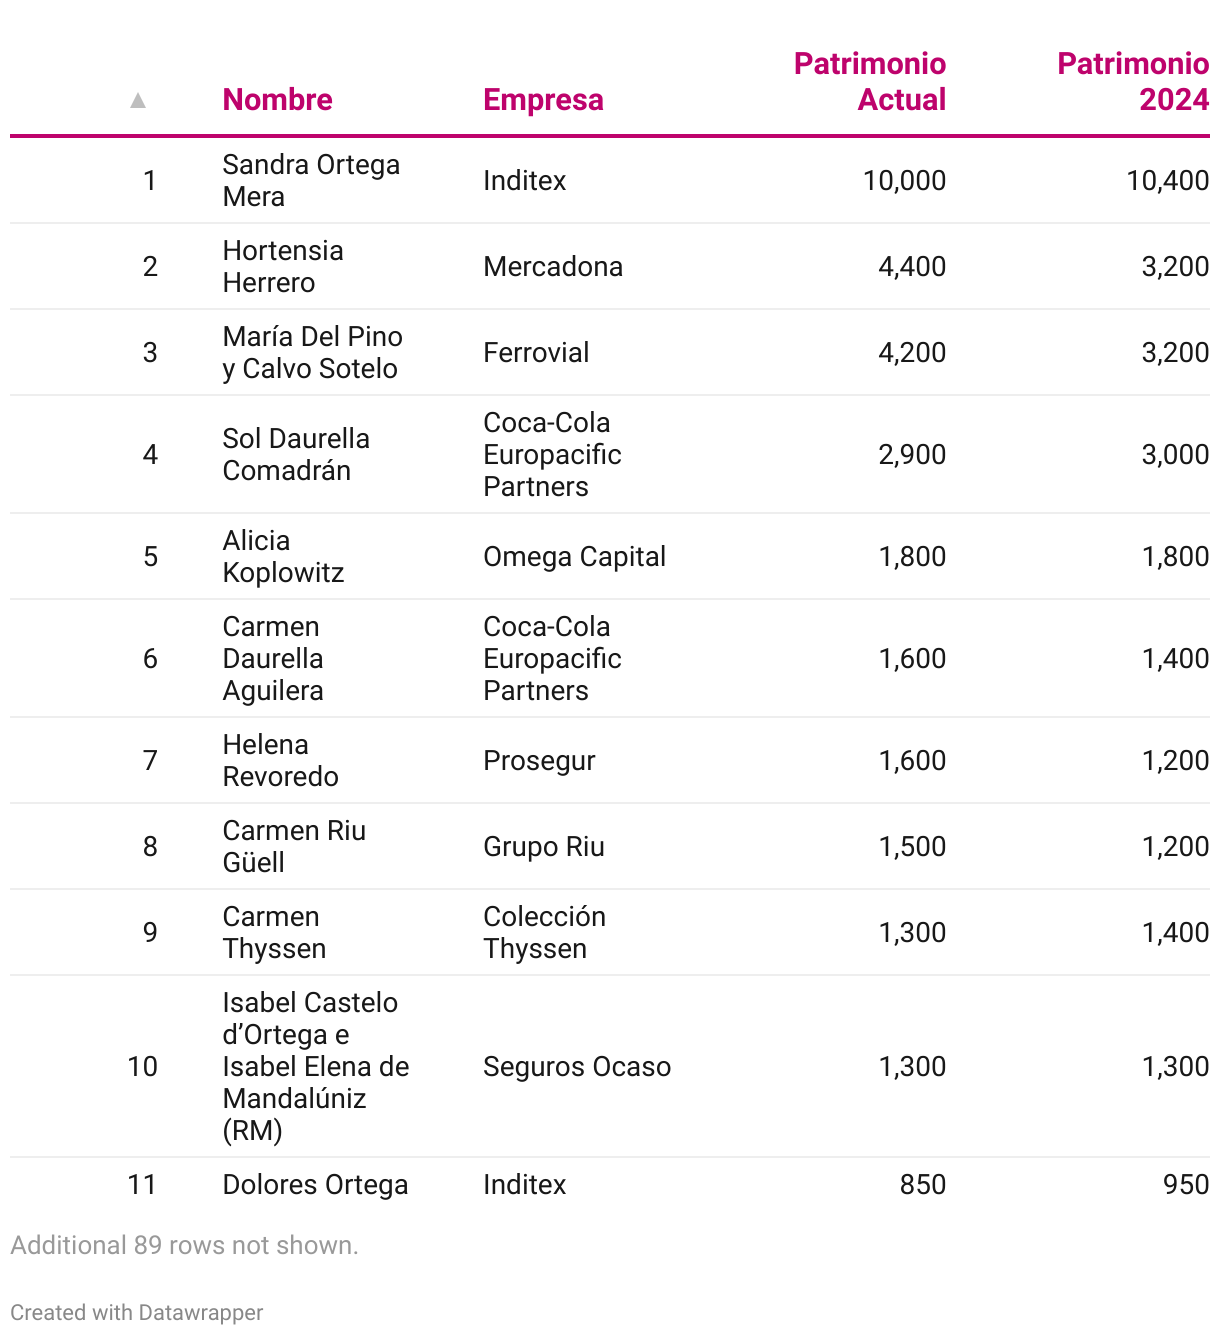Viewport: 1220px width, 1336px height.
Task: Select the Sandra Ortega Mera name cell
Action: 311,181
